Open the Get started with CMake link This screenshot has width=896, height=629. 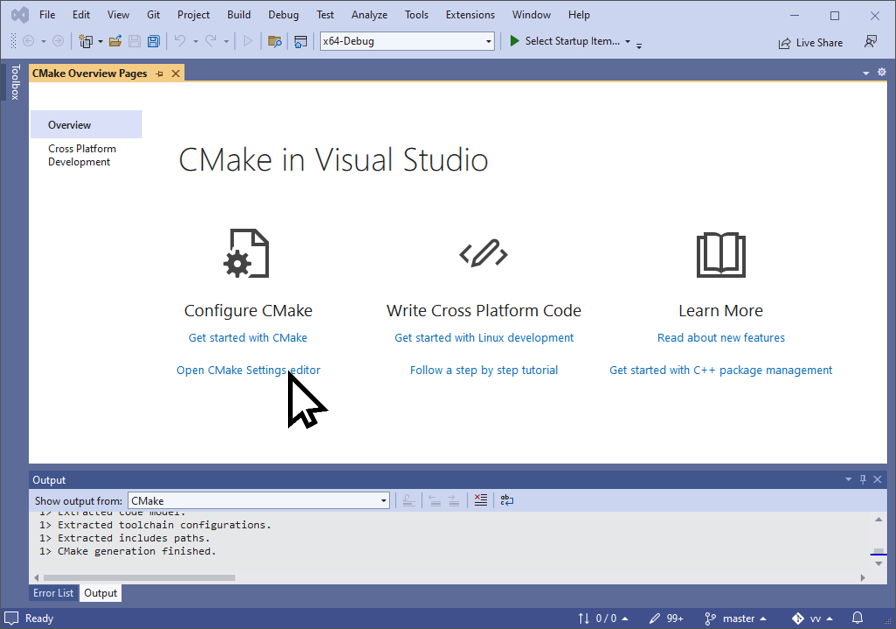point(248,338)
